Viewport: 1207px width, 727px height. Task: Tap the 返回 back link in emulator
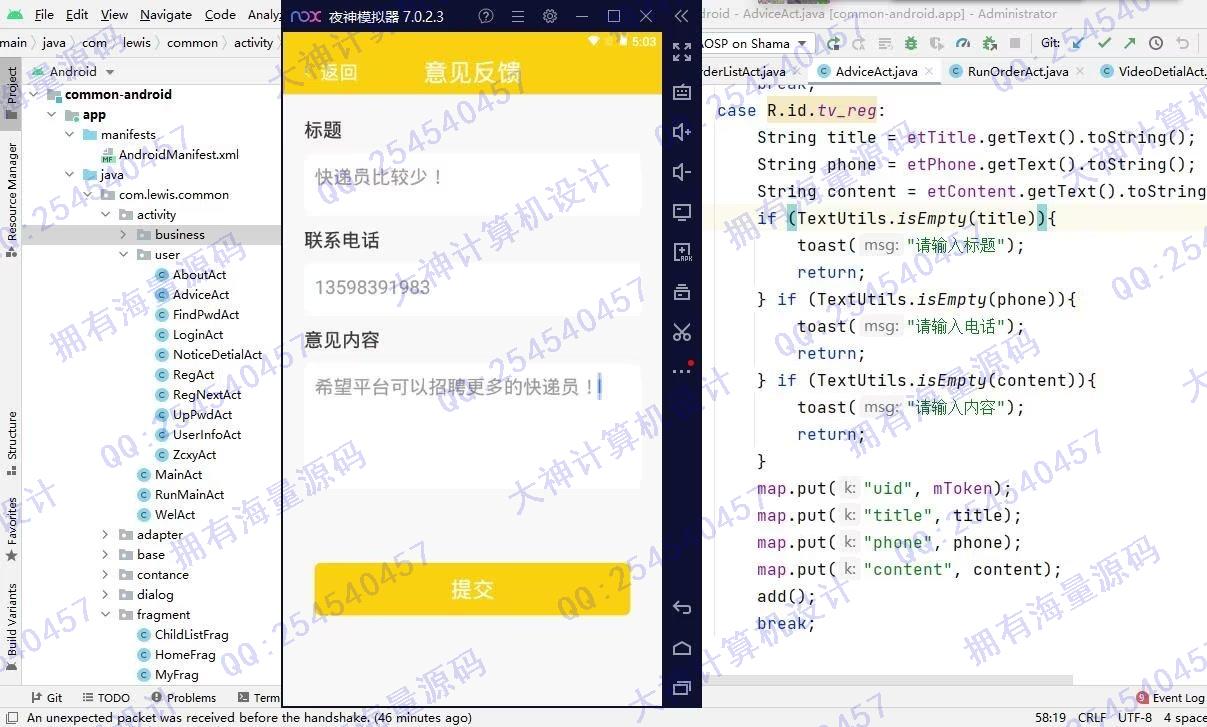337,73
